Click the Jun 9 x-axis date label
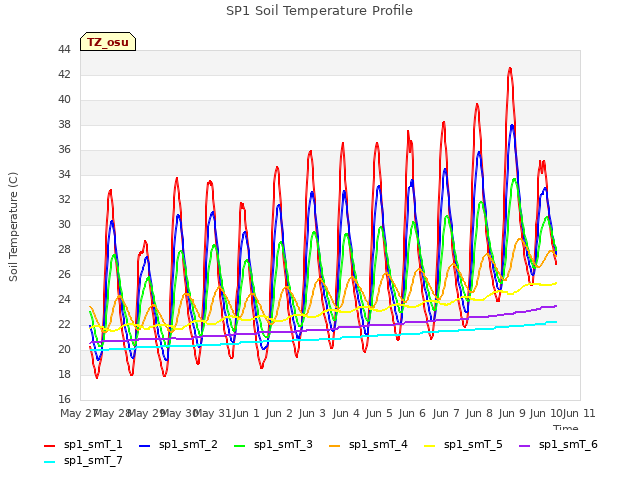This screenshot has width=640, height=480. pos(513,413)
